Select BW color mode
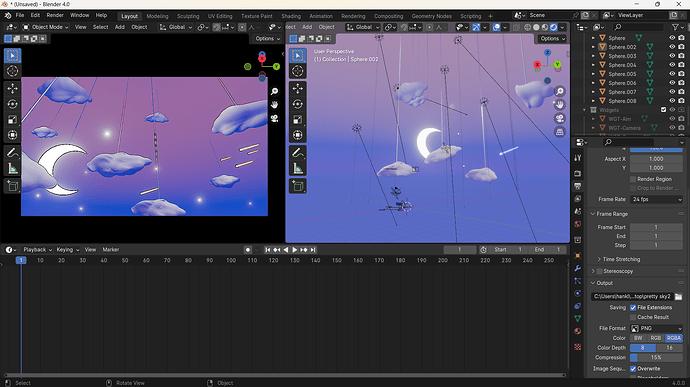Screen dimensions: 690x387 click(x=639, y=338)
